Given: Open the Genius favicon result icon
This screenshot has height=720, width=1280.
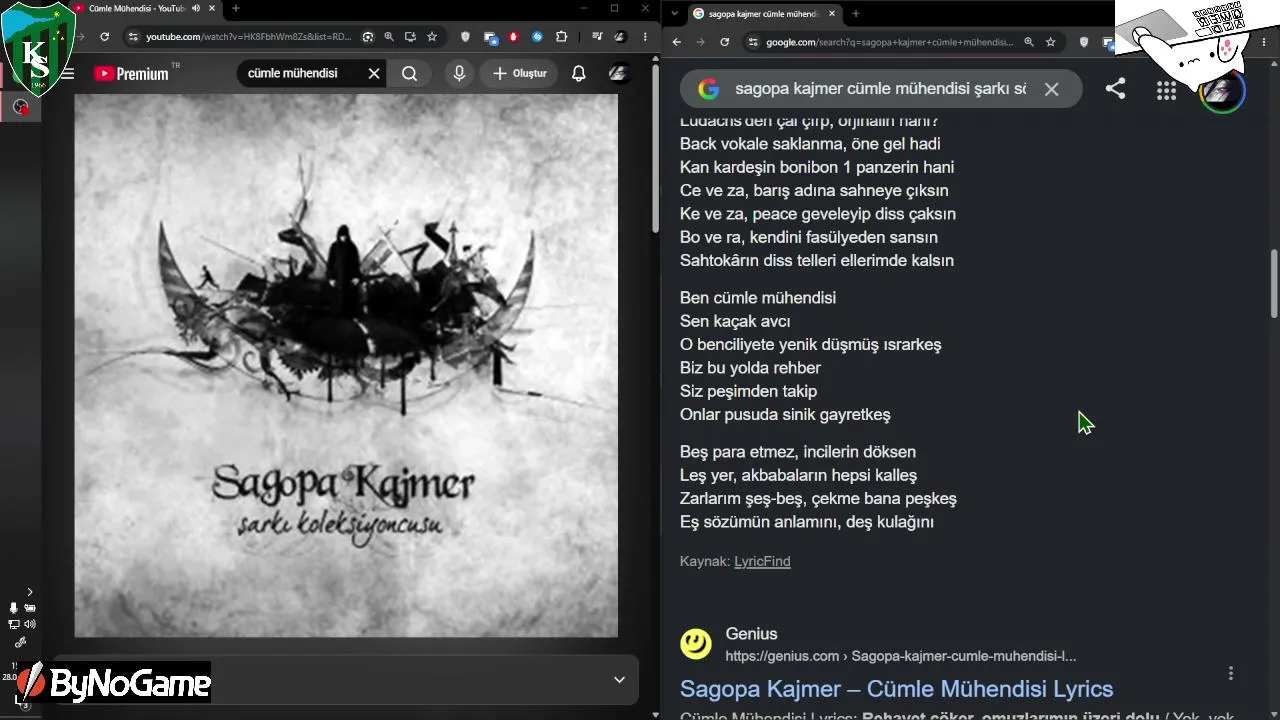Looking at the screenshot, I should pyautogui.click(x=696, y=644).
